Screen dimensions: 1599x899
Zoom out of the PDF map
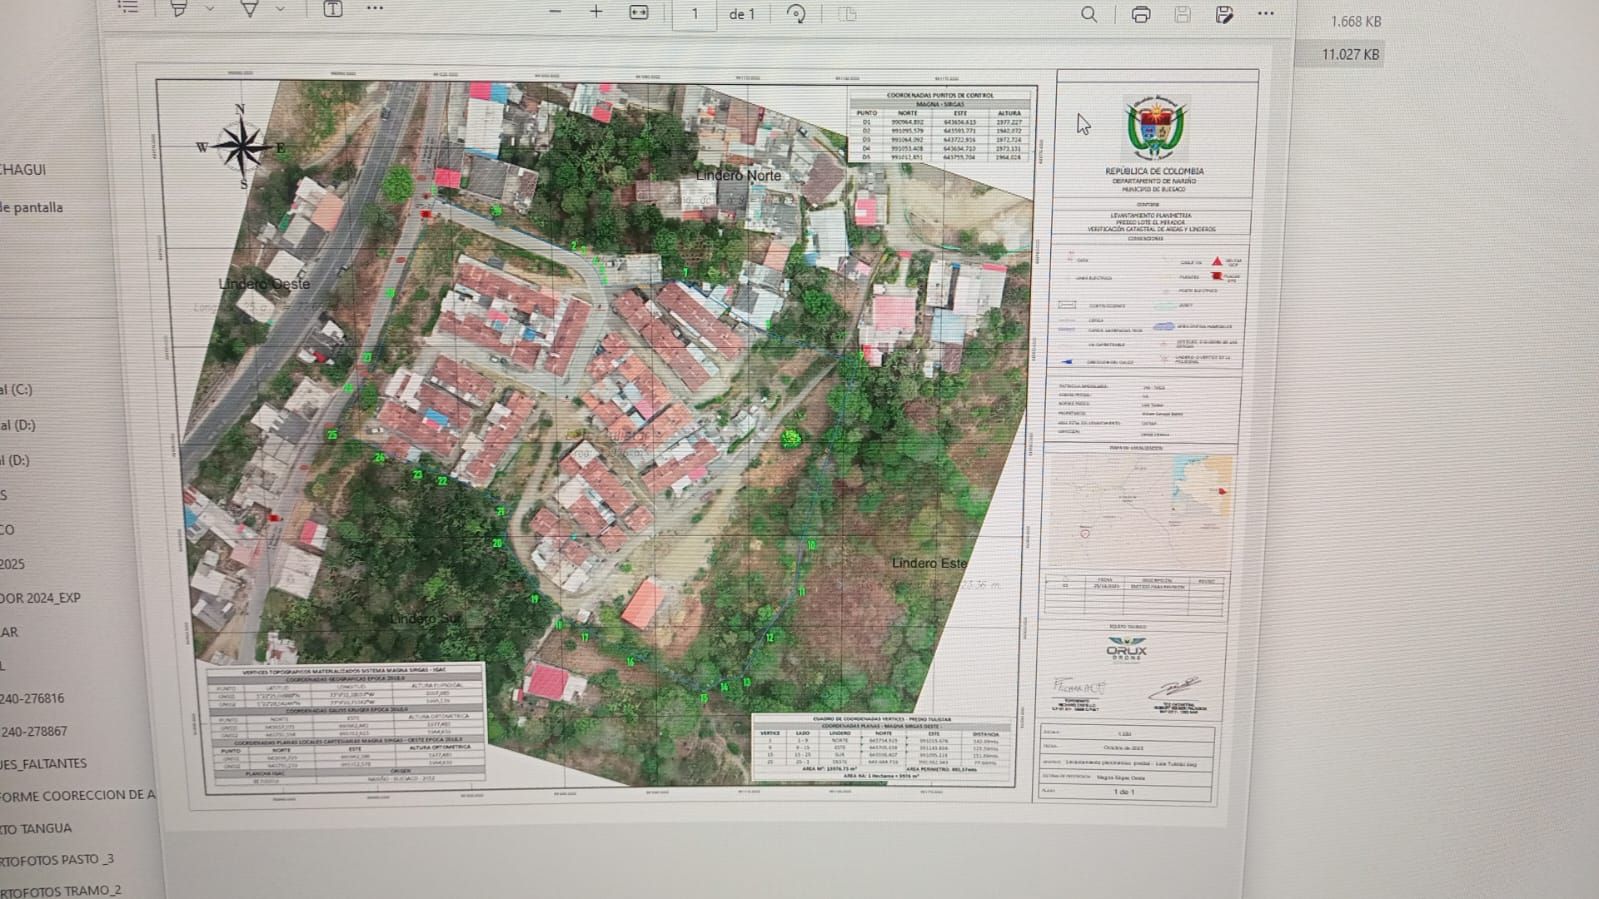pyautogui.click(x=555, y=12)
